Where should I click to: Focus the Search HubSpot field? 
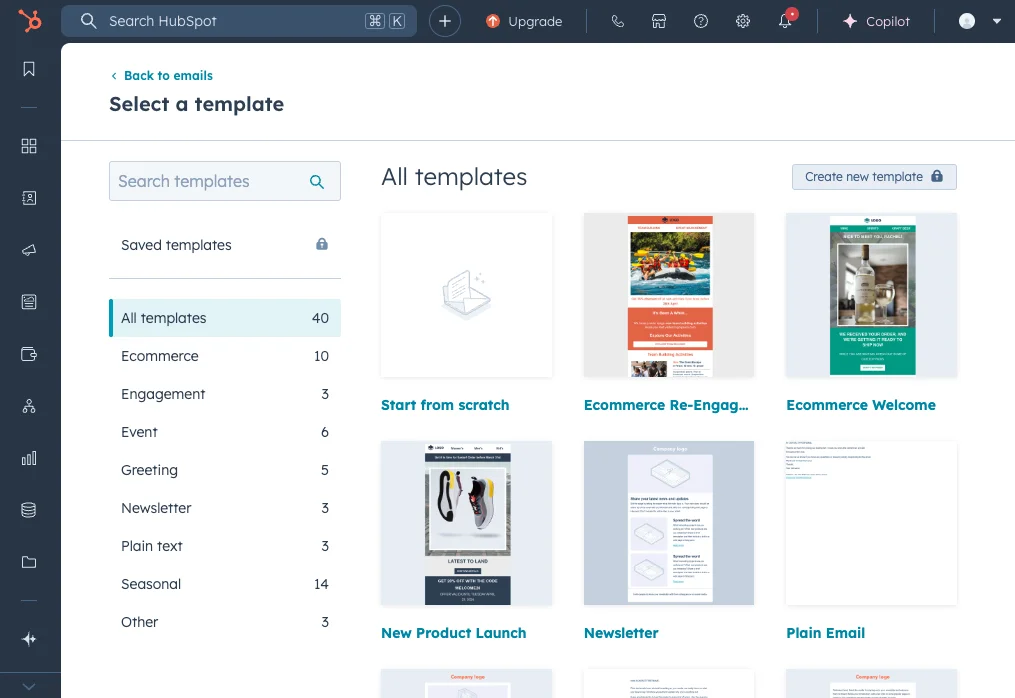(x=239, y=21)
